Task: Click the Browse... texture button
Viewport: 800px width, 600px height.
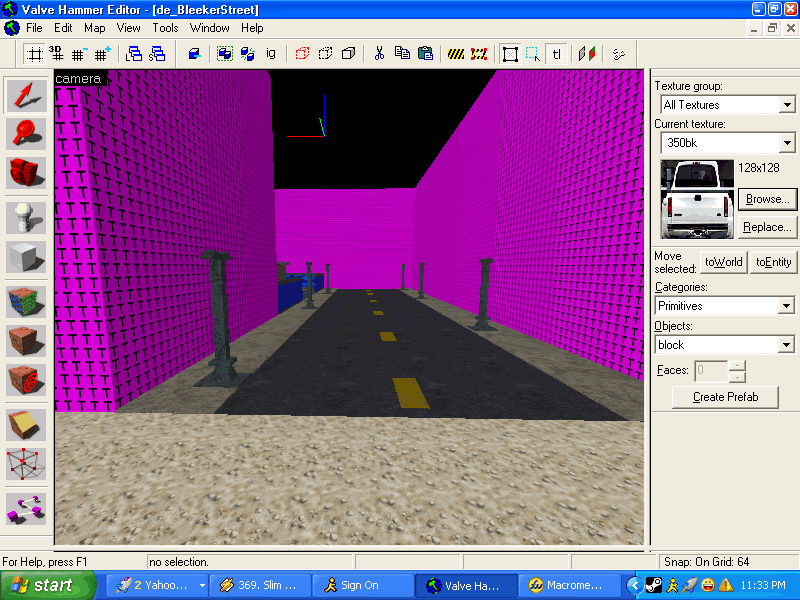Action: 767,199
